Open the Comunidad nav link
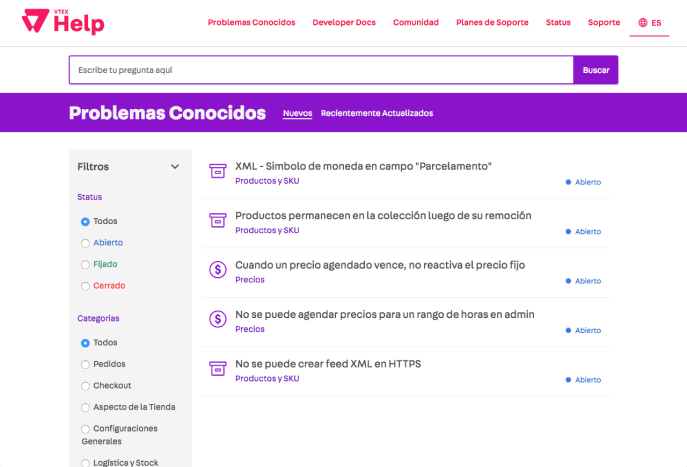687x467 pixels. click(x=416, y=22)
